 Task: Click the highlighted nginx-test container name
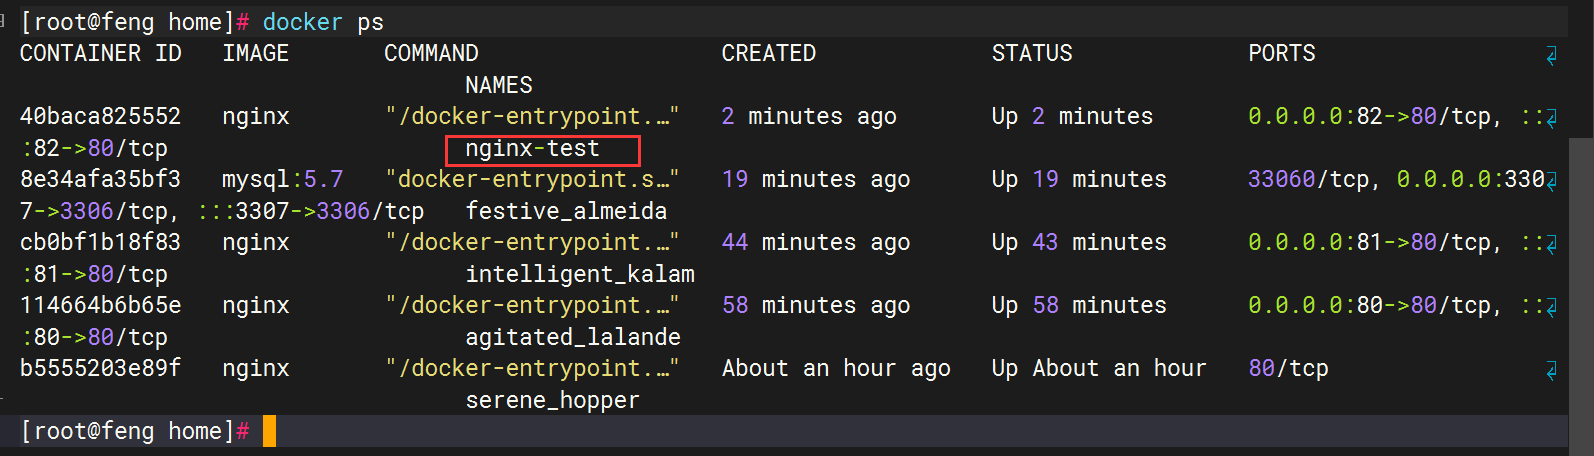click(x=533, y=149)
